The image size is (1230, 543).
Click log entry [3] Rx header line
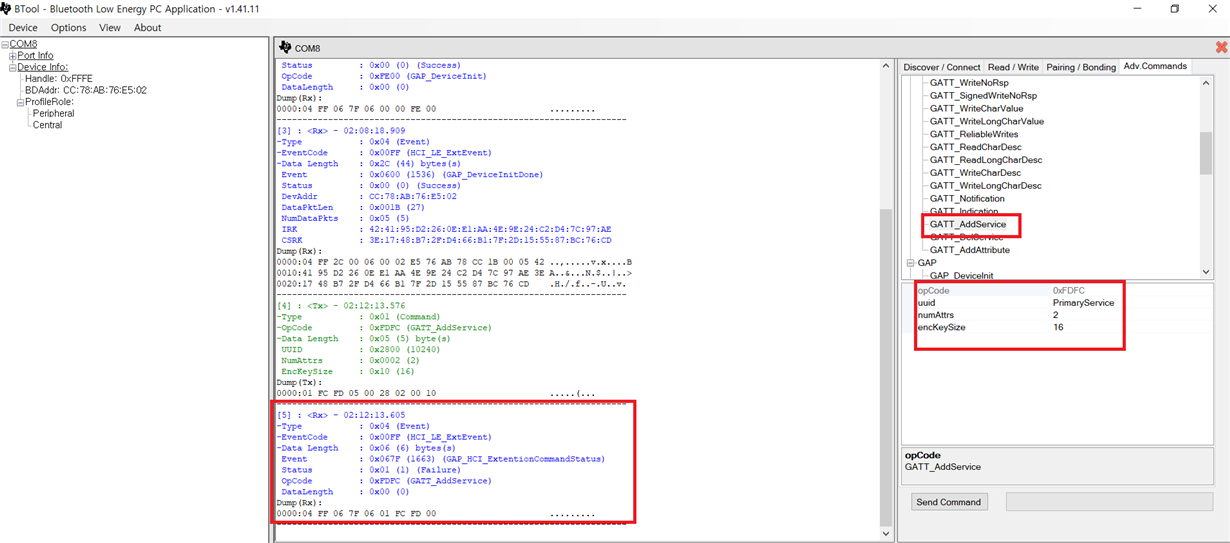click(341, 131)
